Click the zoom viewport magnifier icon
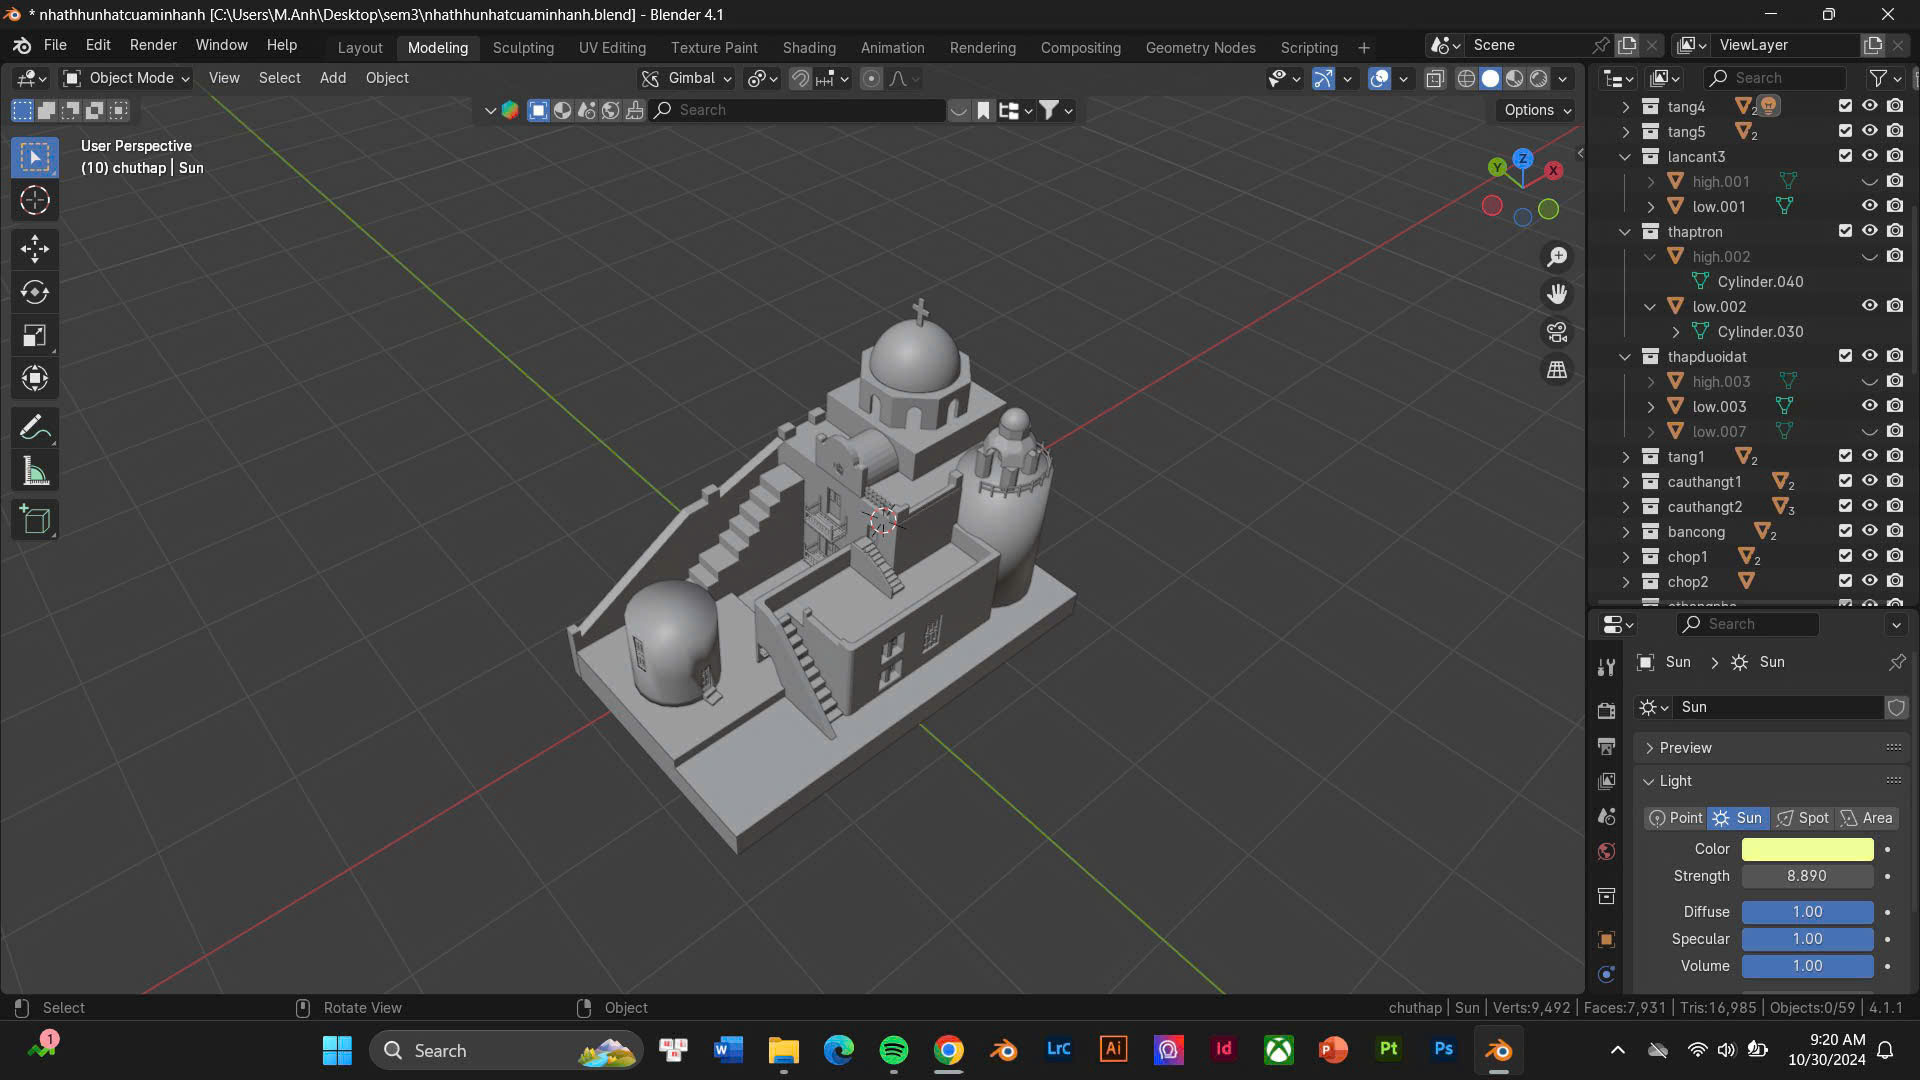The width and height of the screenshot is (1920, 1080). pyautogui.click(x=1557, y=257)
